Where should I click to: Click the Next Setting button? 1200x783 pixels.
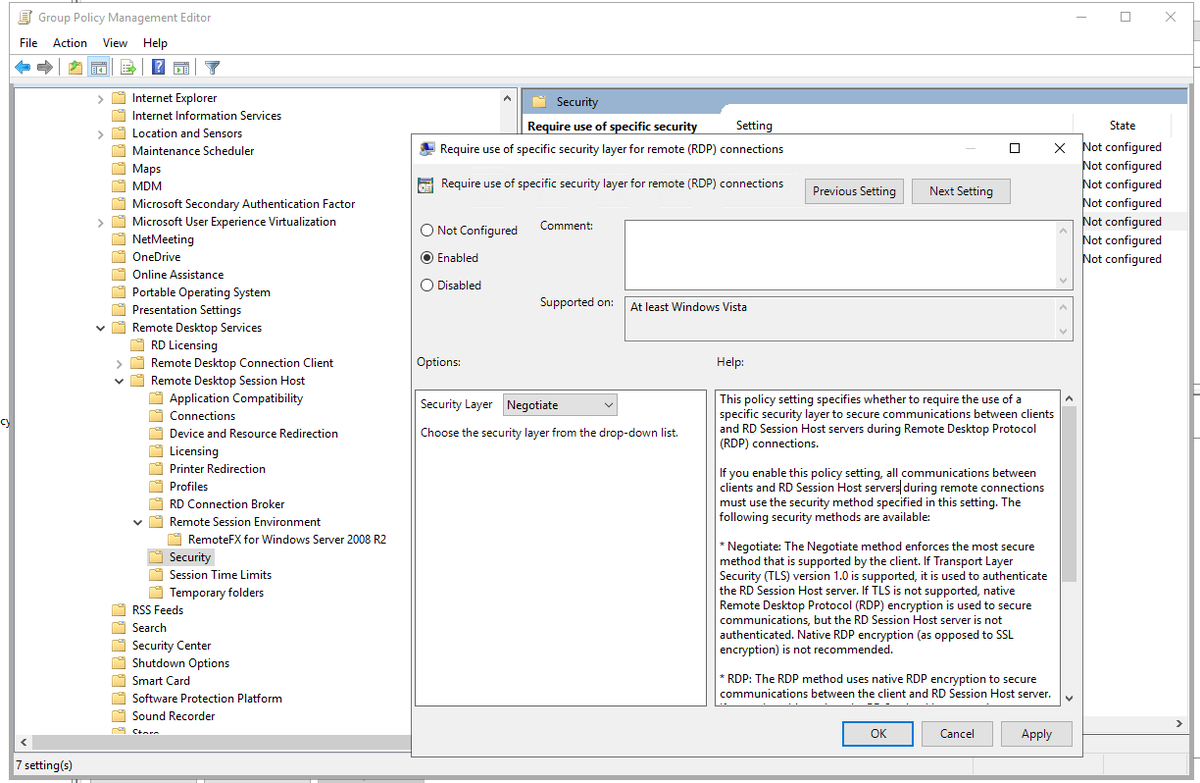click(x=961, y=191)
